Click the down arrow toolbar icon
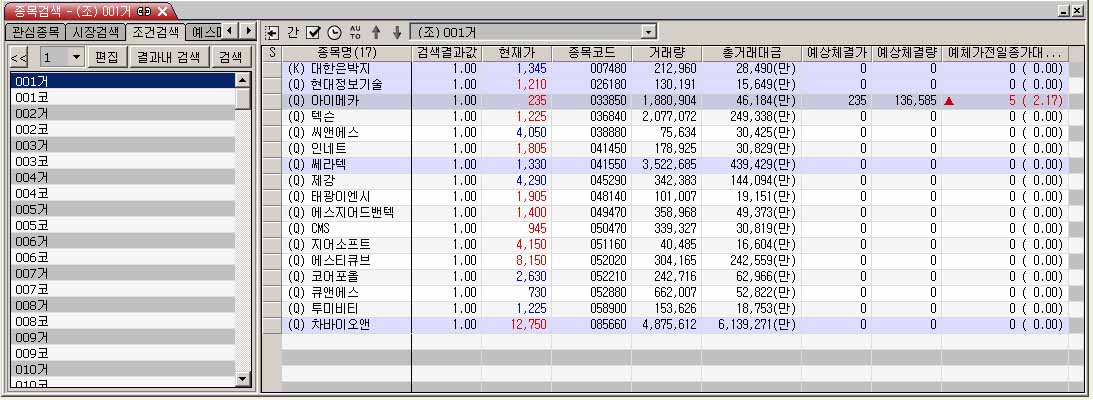1093x400 pixels. pos(397,33)
